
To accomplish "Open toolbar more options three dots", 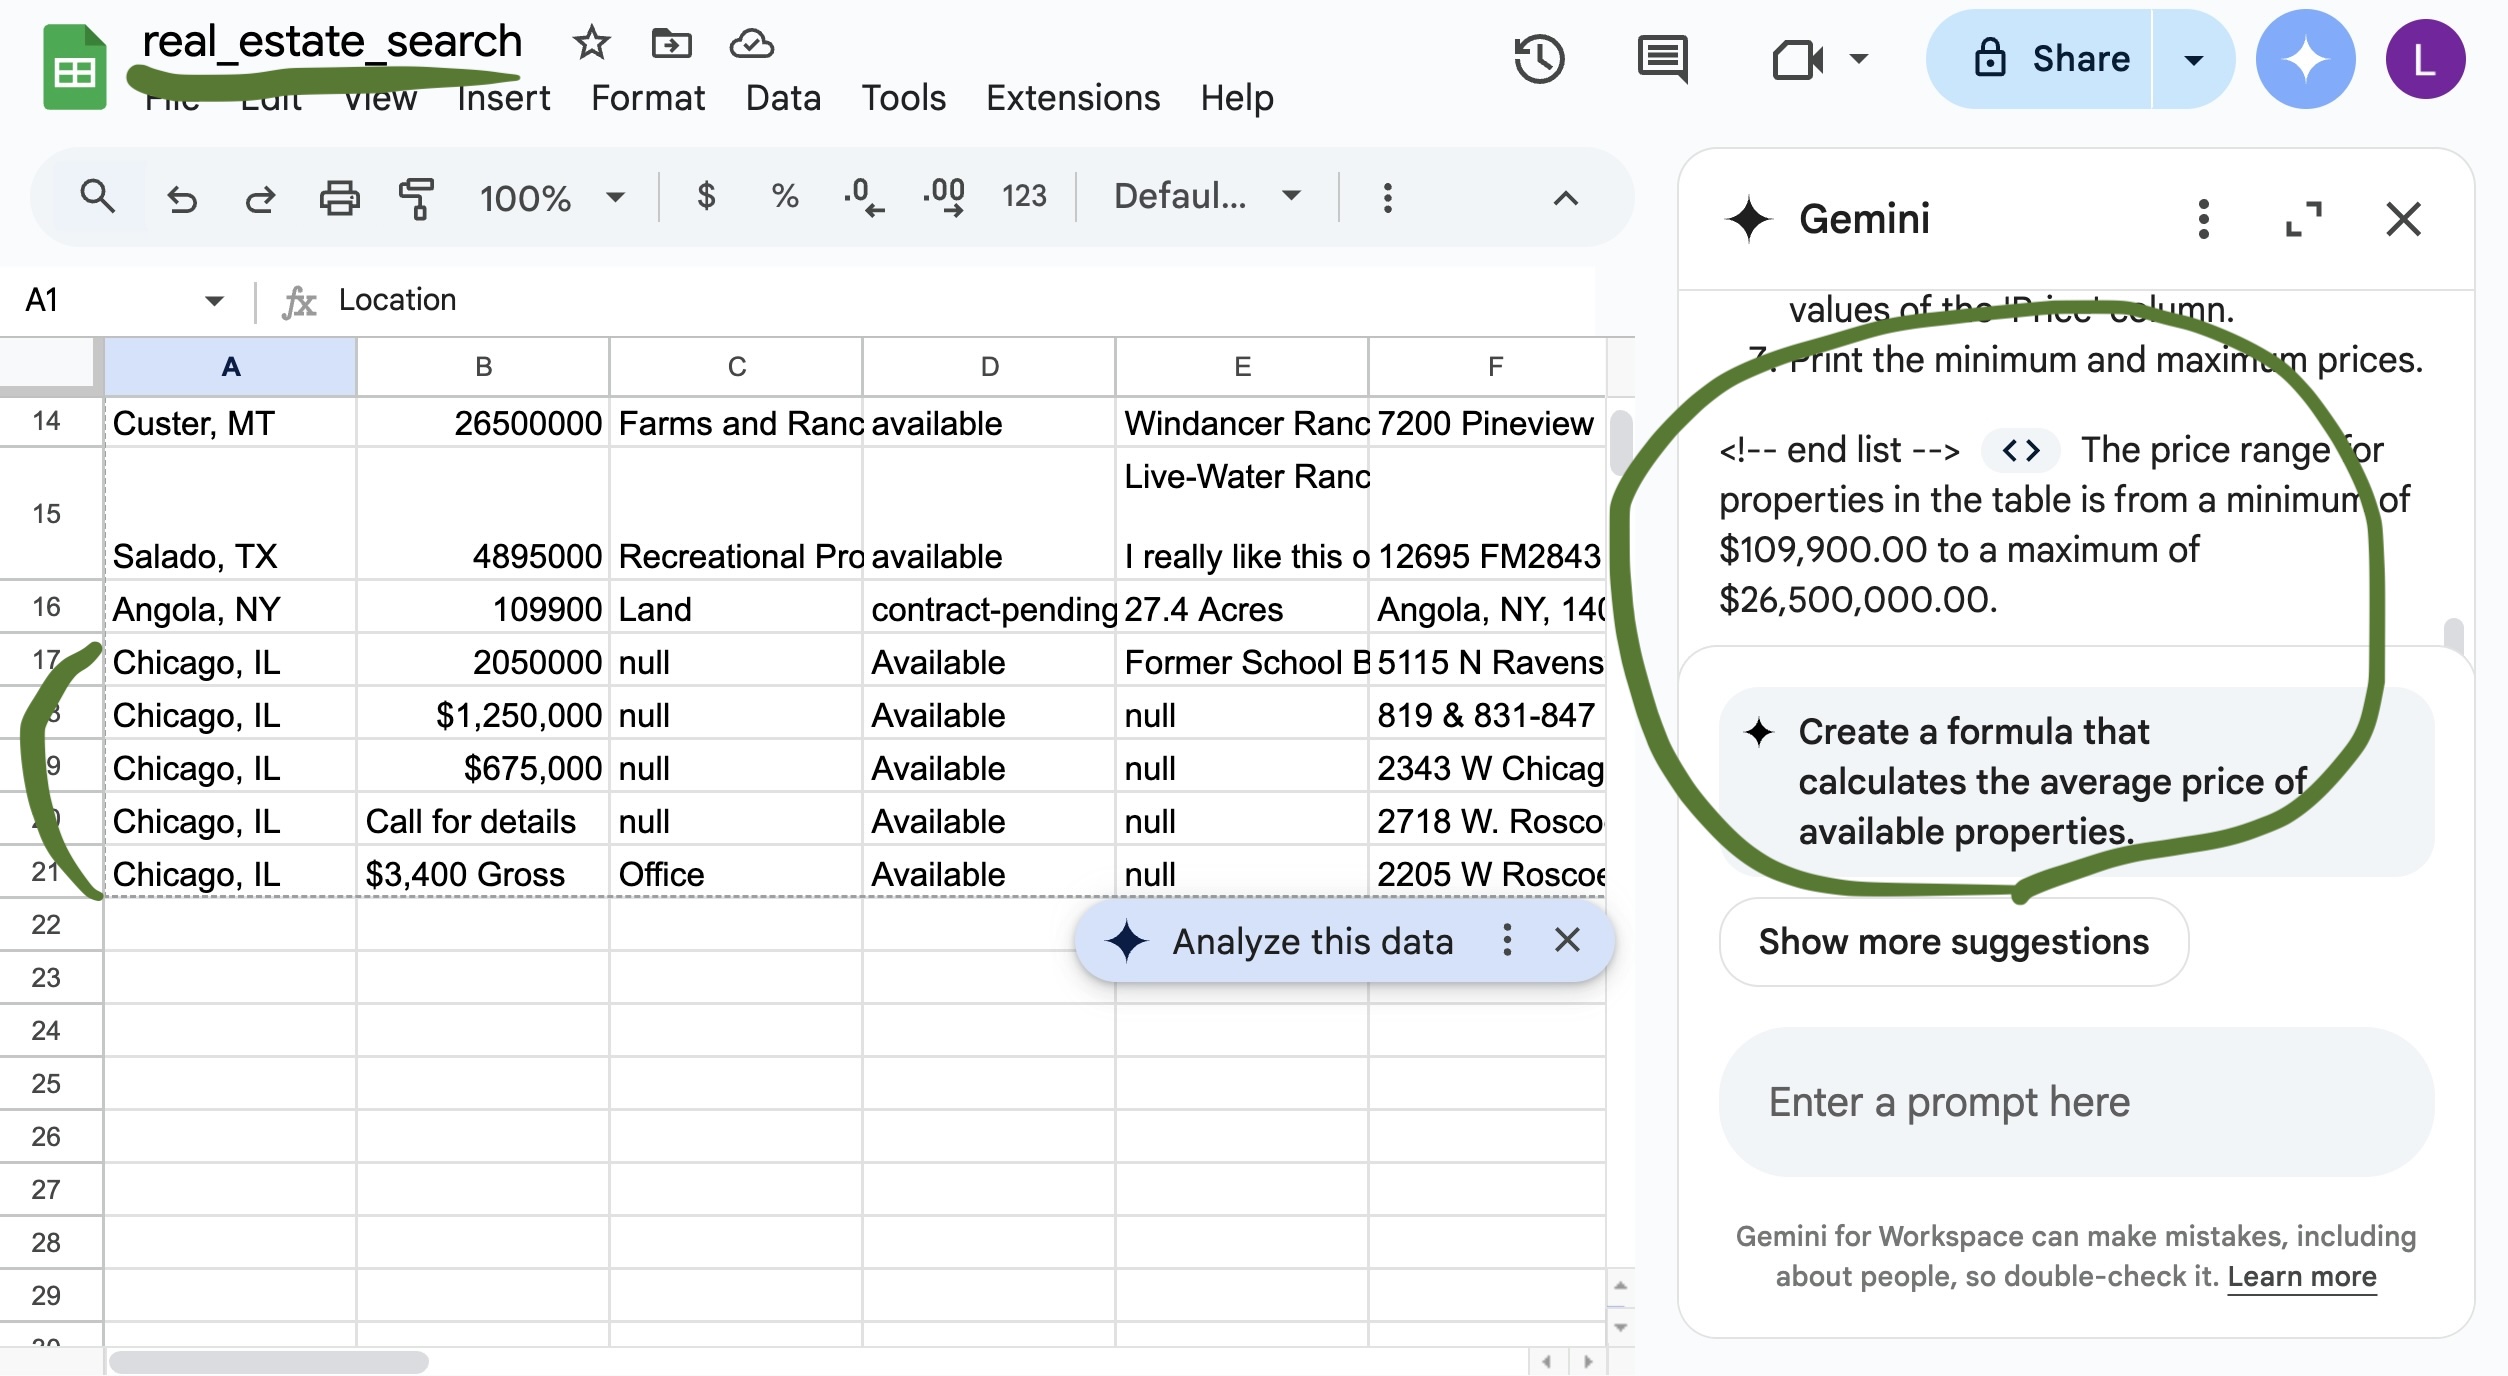I will [1387, 197].
